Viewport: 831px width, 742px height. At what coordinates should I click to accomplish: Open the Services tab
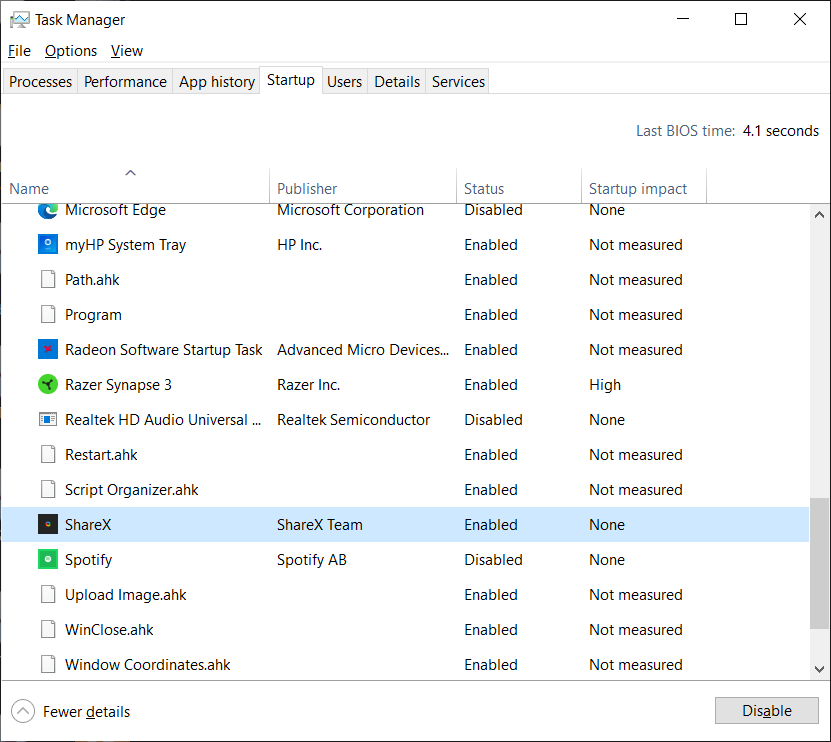(x=458, y=82)
